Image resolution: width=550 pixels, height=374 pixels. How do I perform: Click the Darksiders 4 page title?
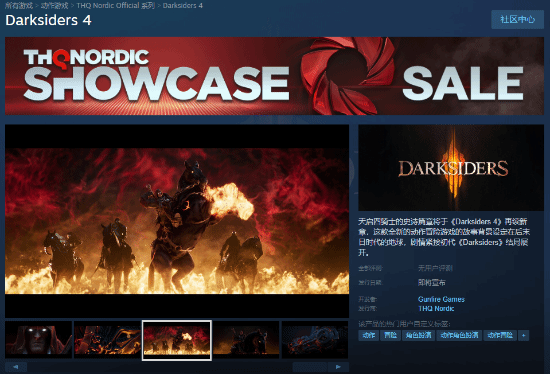point(48,20)
